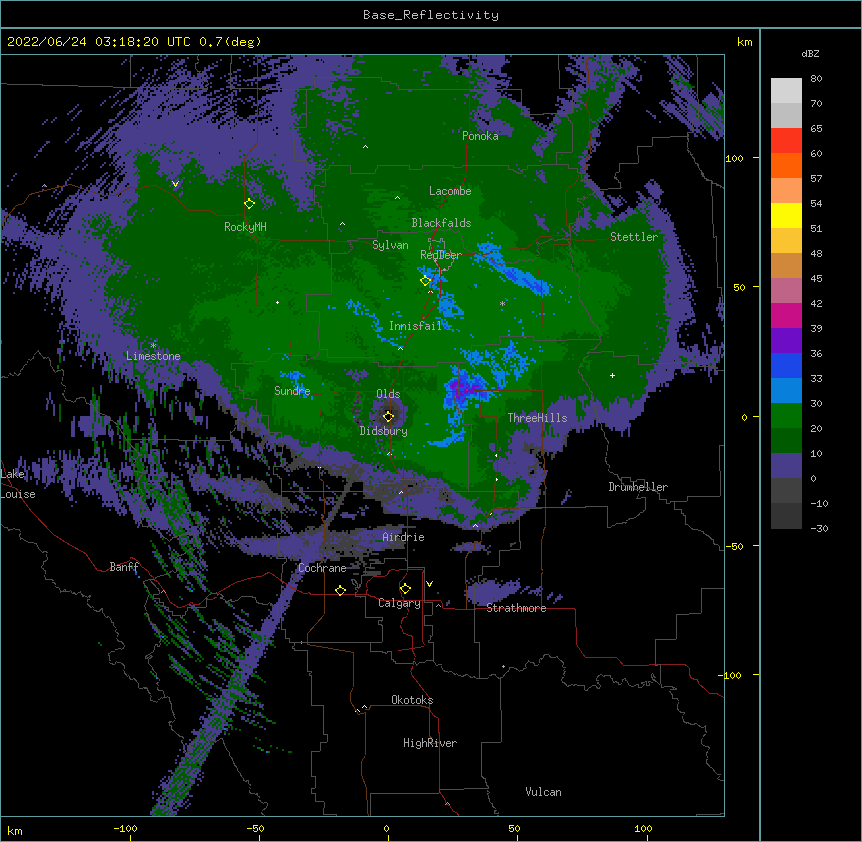Click the Banff town label
This screenshot has height=842, width=862.
pos(124,567)
